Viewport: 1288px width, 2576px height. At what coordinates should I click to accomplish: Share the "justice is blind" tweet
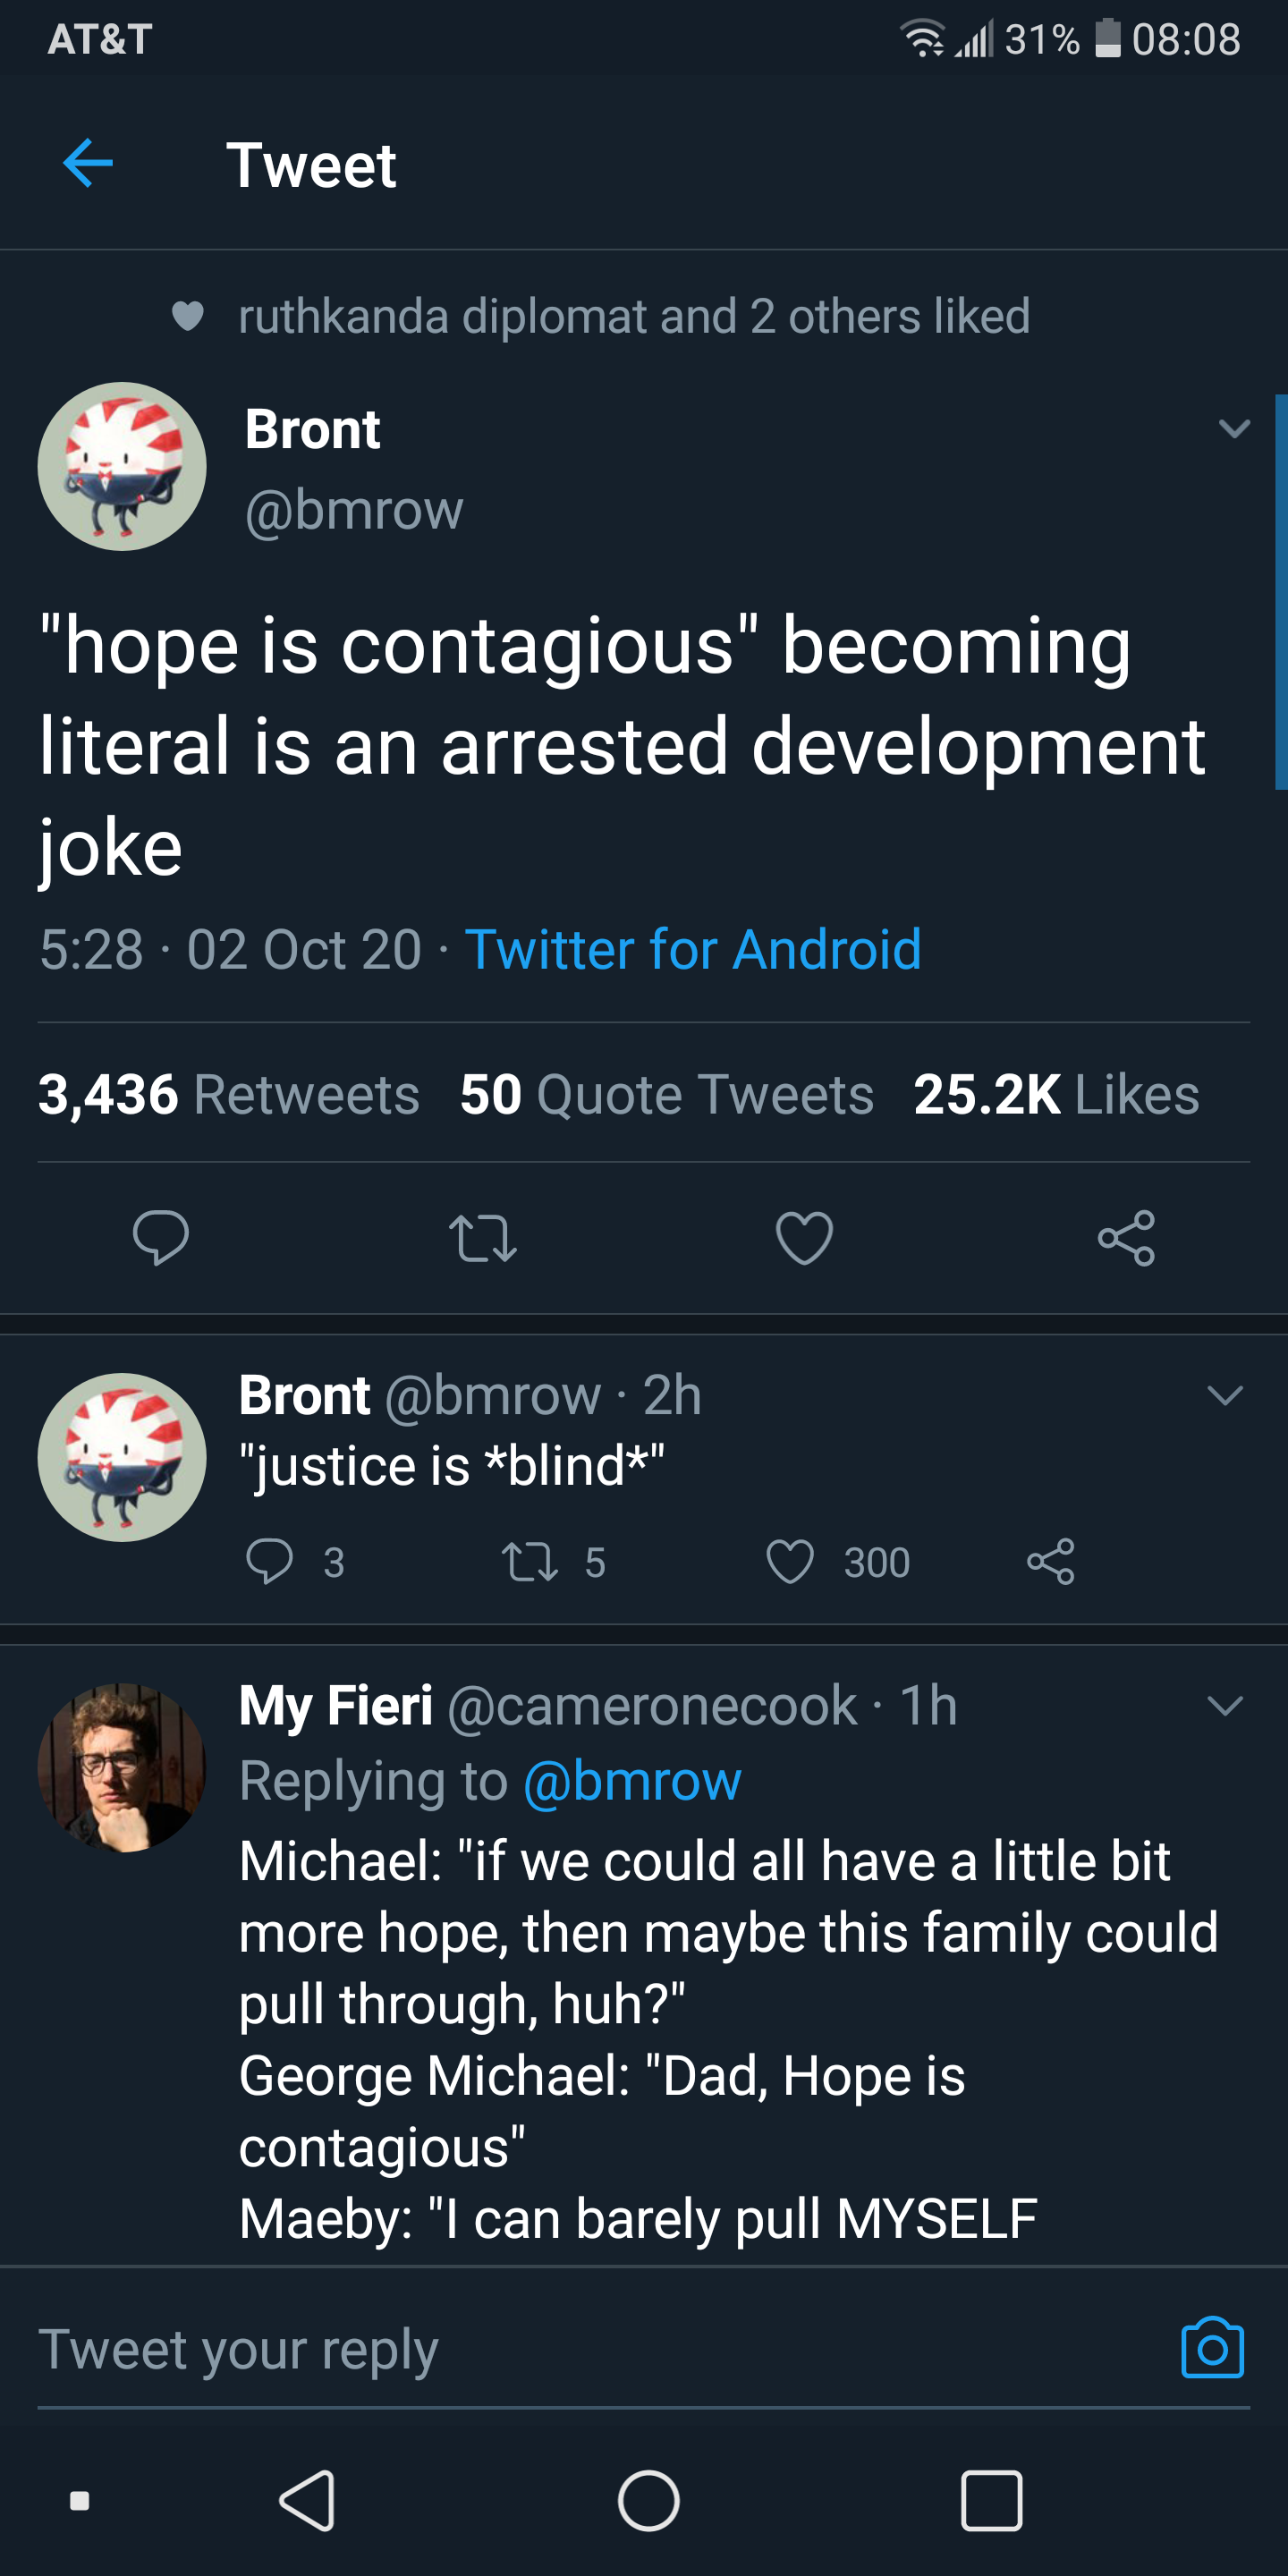click(x=1050, y=1561)
